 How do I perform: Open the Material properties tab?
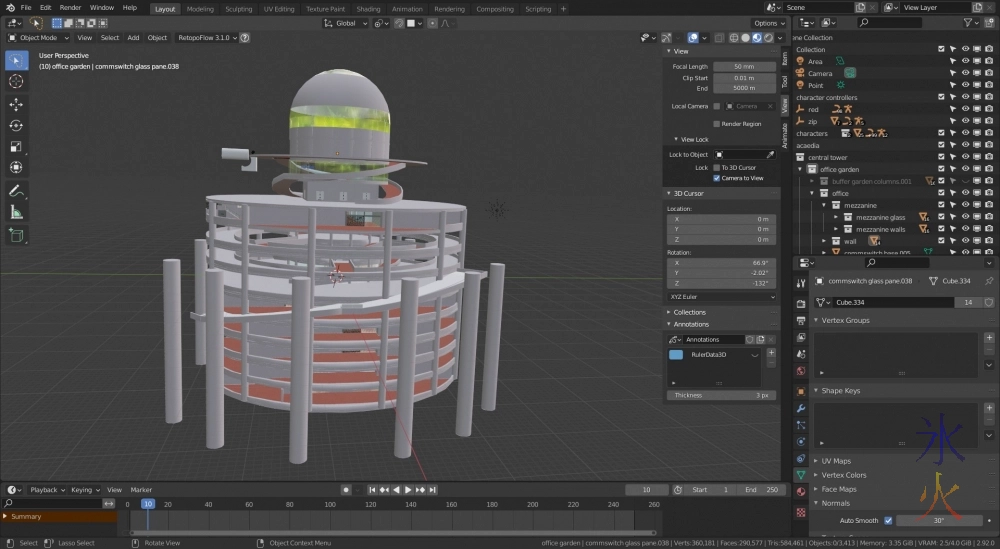[801, 491]
